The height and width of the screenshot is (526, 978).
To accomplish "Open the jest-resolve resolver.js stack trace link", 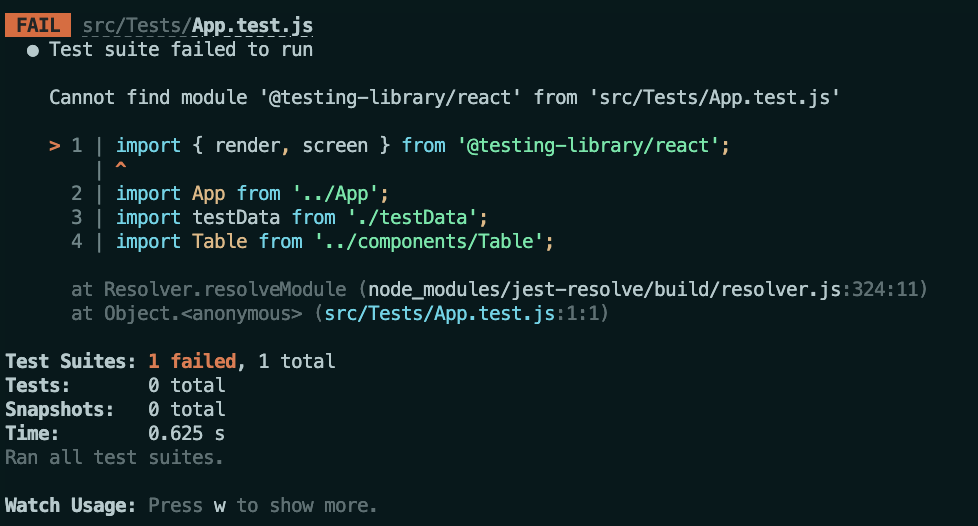I will click(x=648, y=290).
